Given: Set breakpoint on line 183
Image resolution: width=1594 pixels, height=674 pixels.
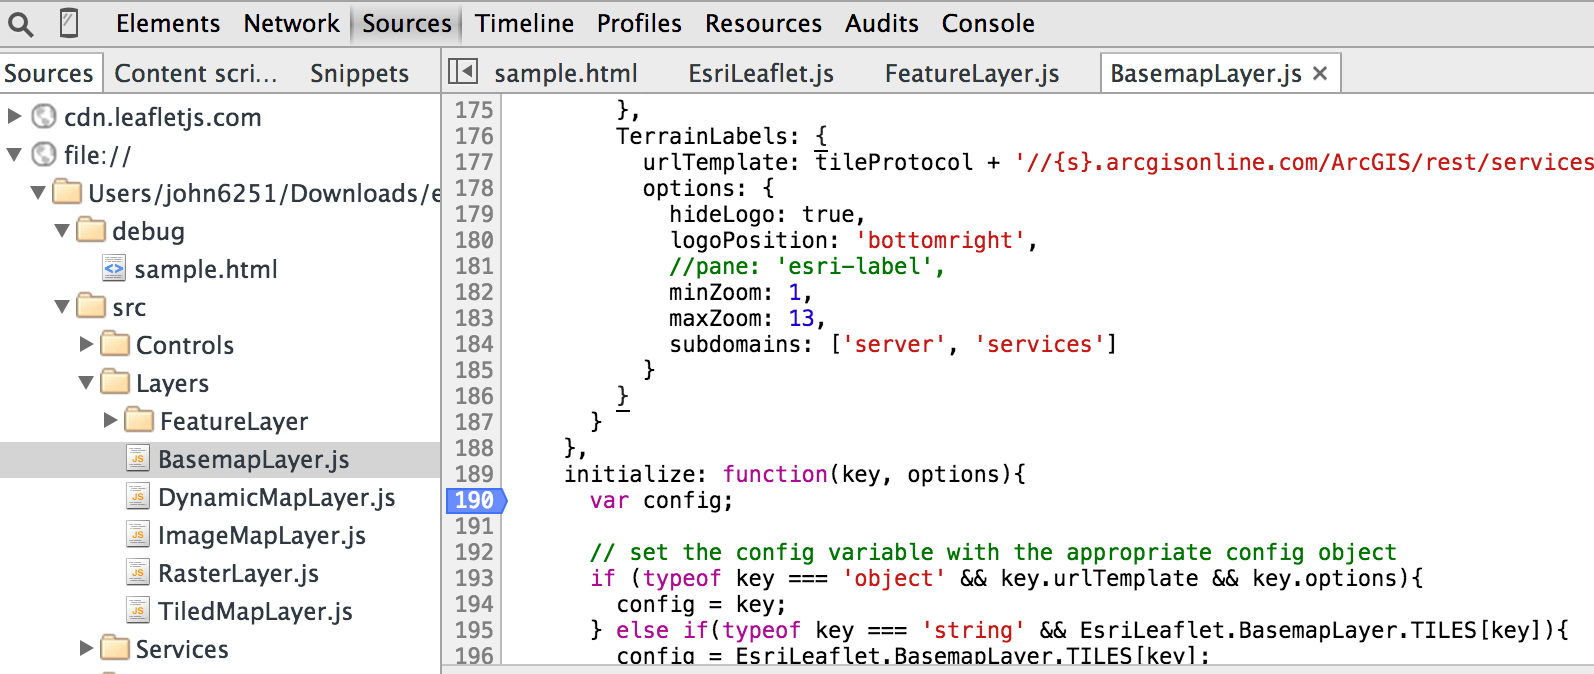Looking at the screenshot, I should [x=474, y=318].
